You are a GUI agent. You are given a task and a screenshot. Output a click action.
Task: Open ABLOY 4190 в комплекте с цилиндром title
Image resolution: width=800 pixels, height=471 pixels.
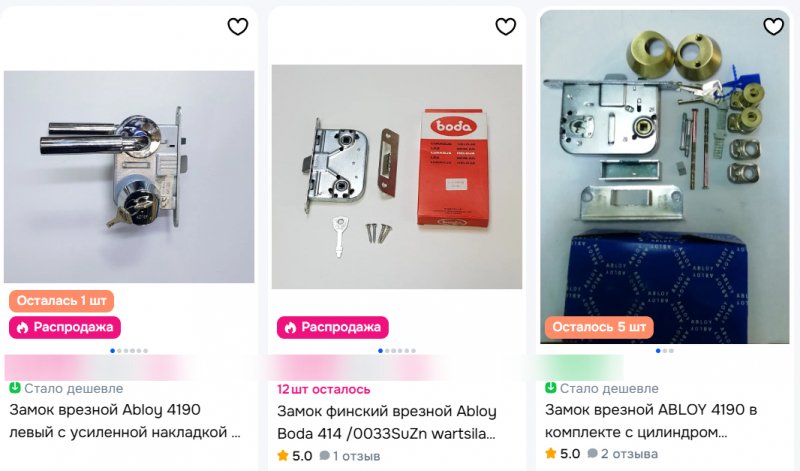pos(651,420)
